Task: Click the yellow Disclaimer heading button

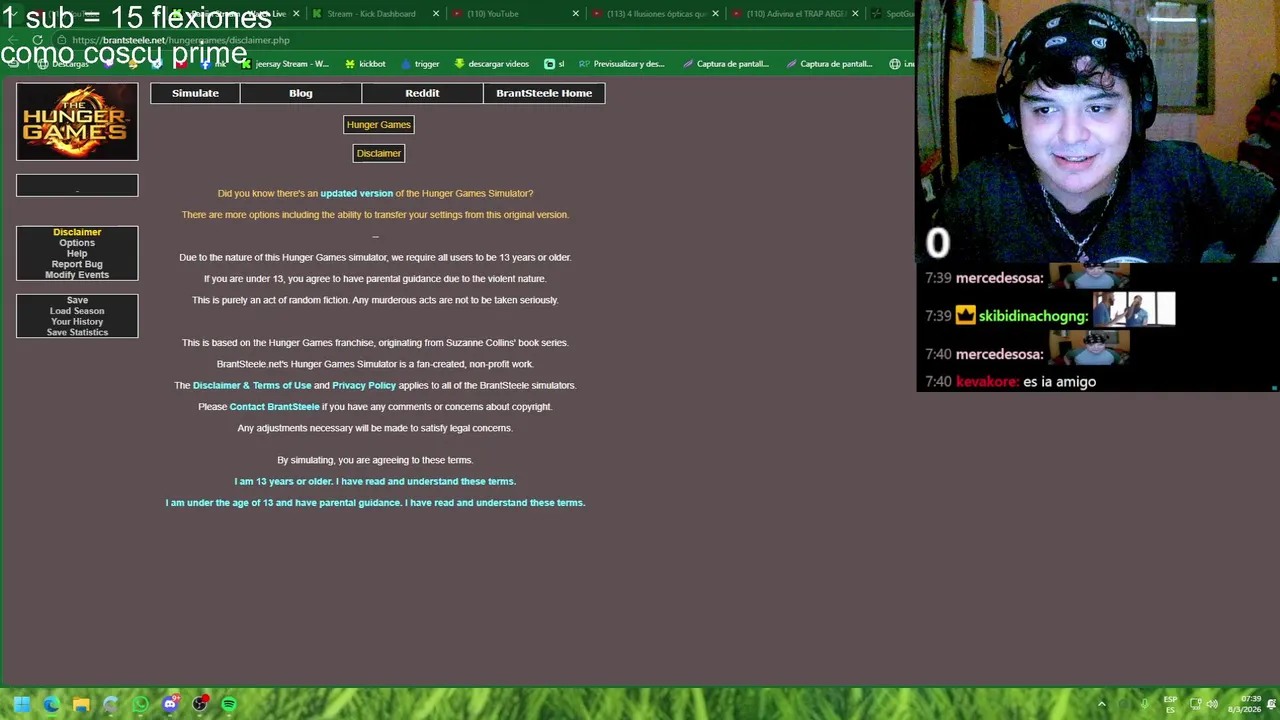Action: point(379,153)
